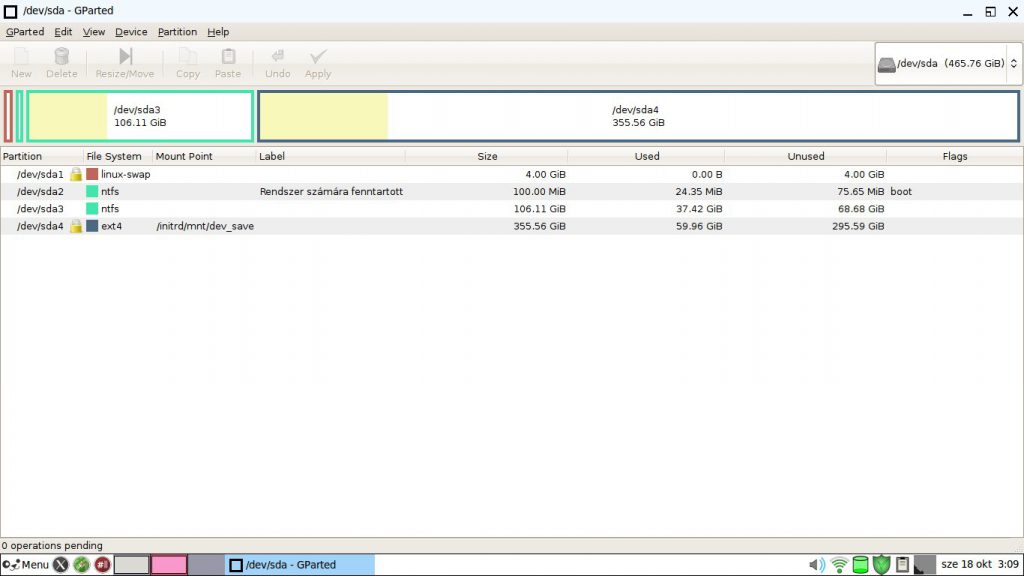The height and width of the screenshot is (576, 1024).
Task: Switch to the first grey desktop in pager
Action: pos(131,564)
